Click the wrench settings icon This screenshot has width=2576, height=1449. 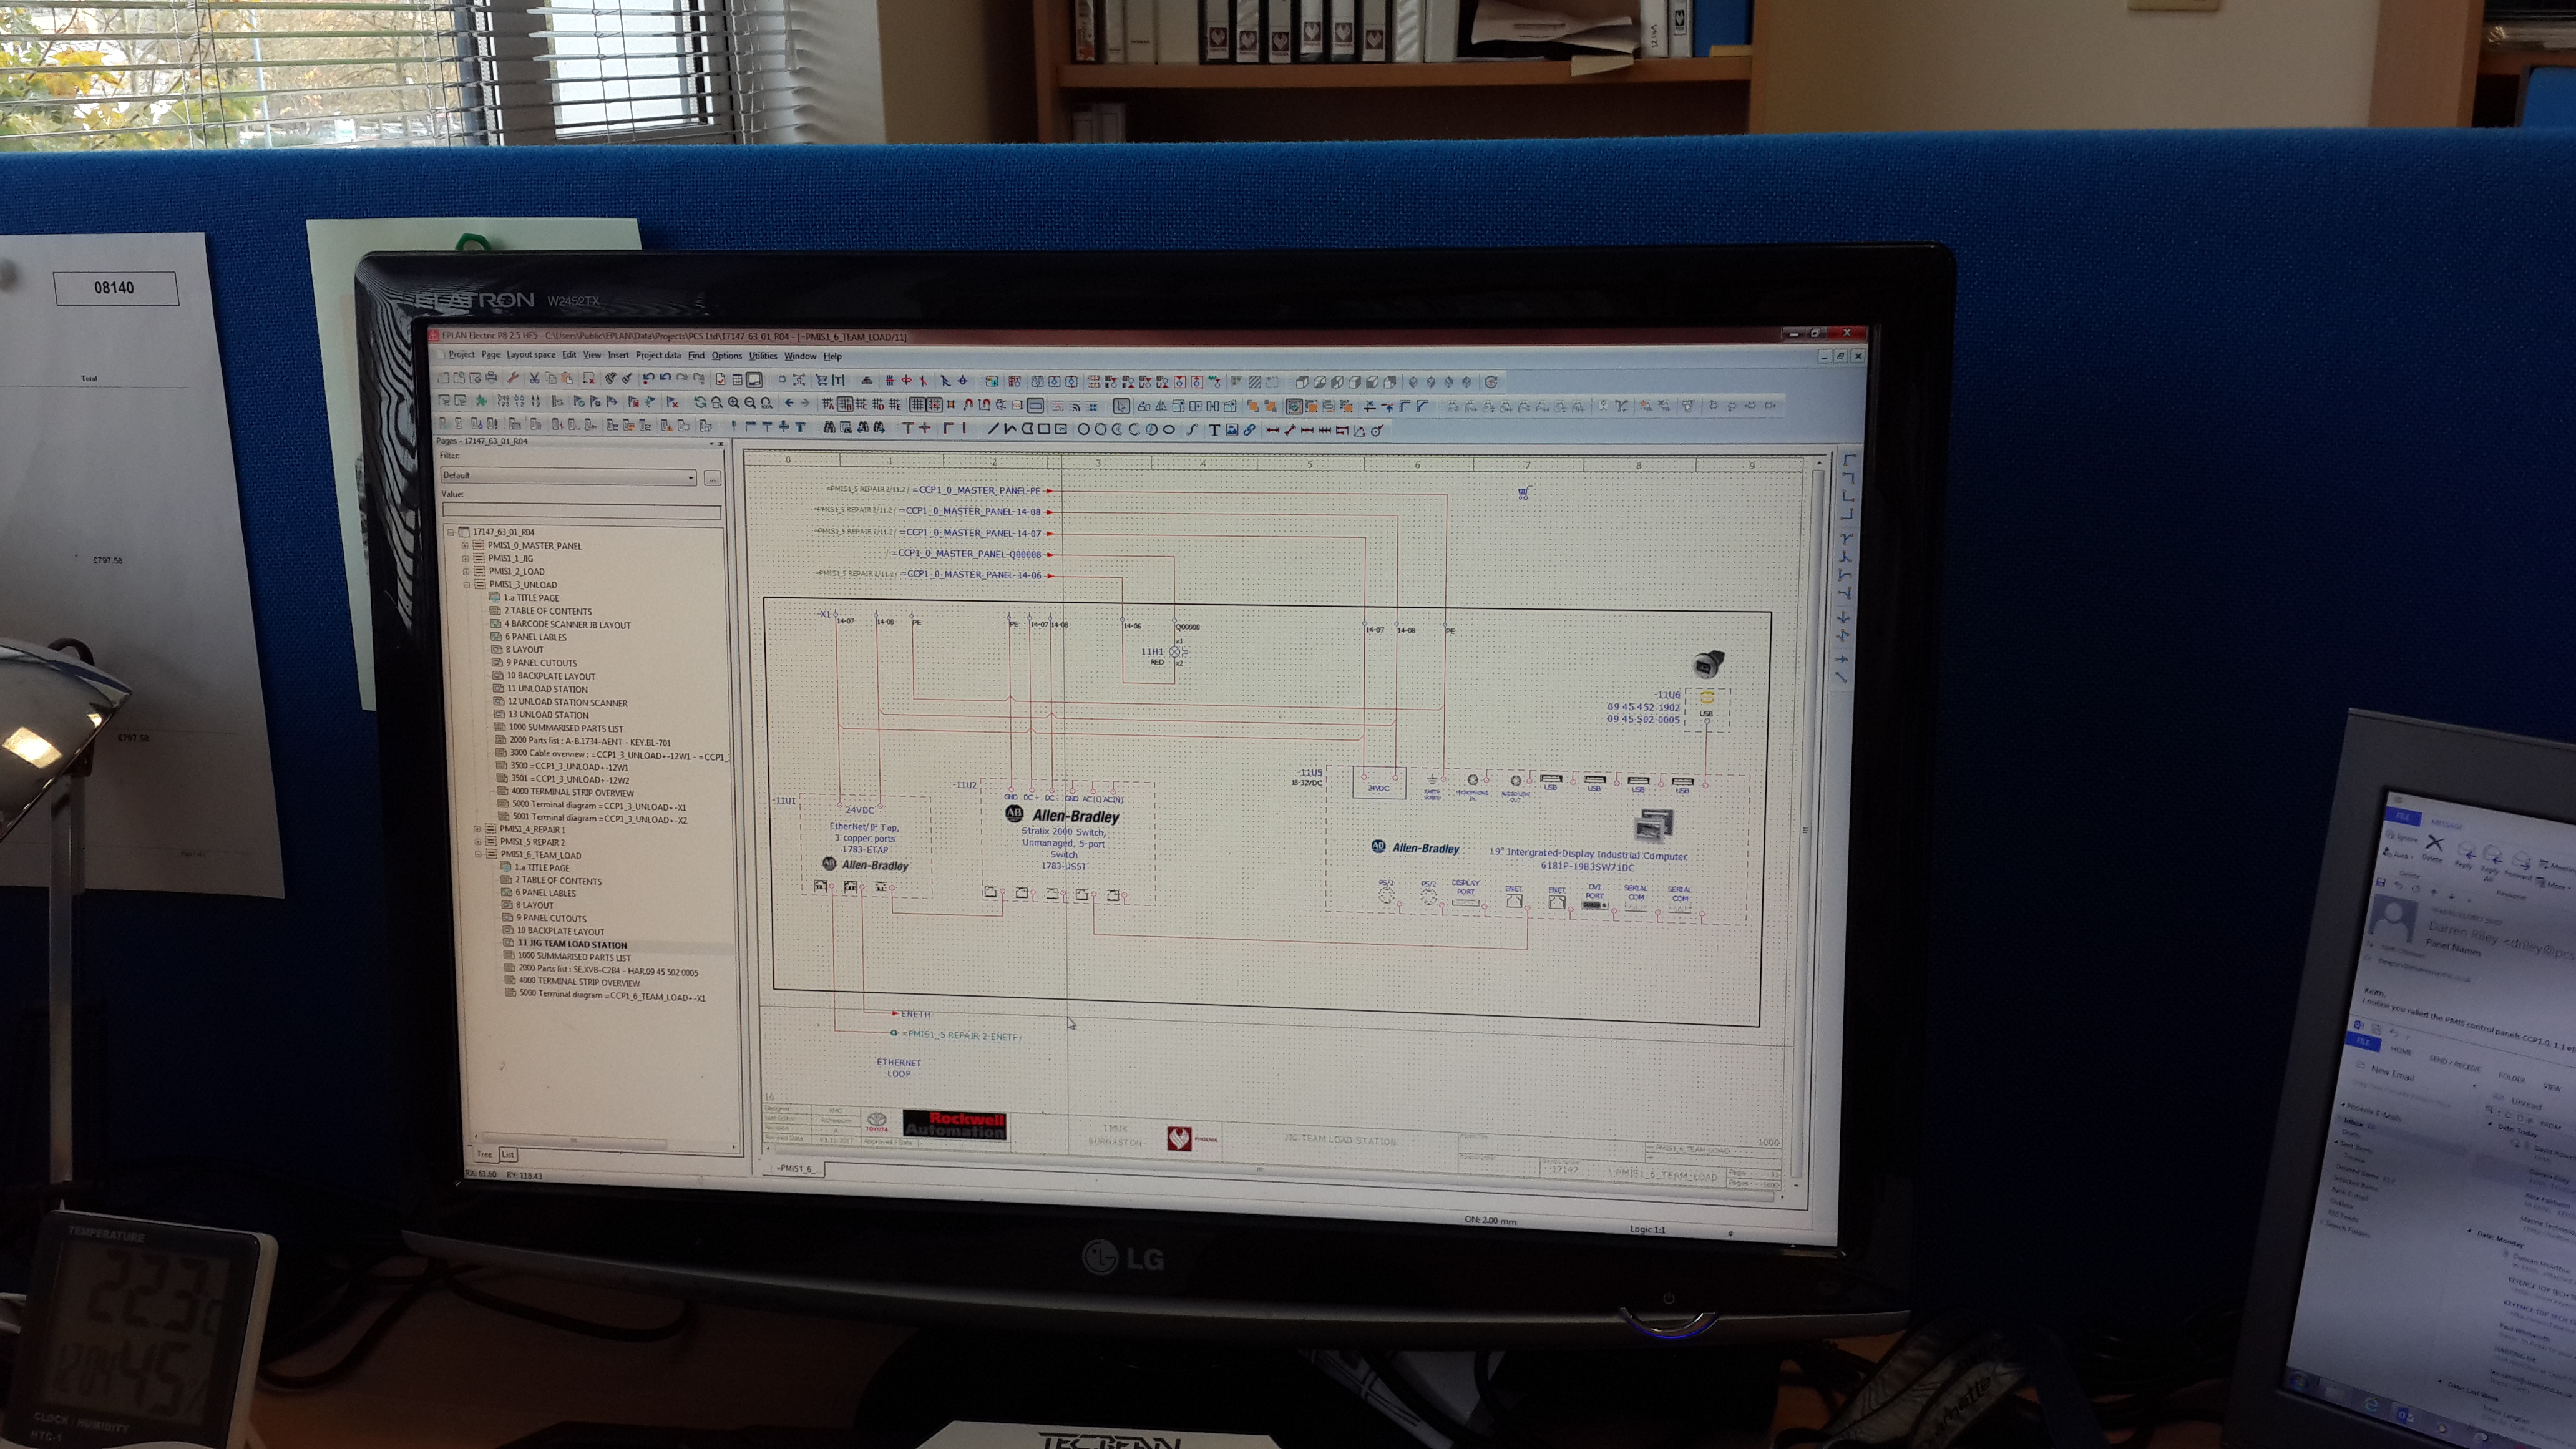[513, 379]
